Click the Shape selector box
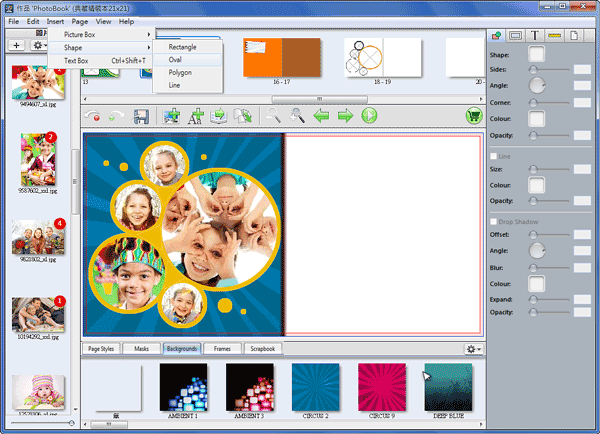 click(x=536, y=54)
